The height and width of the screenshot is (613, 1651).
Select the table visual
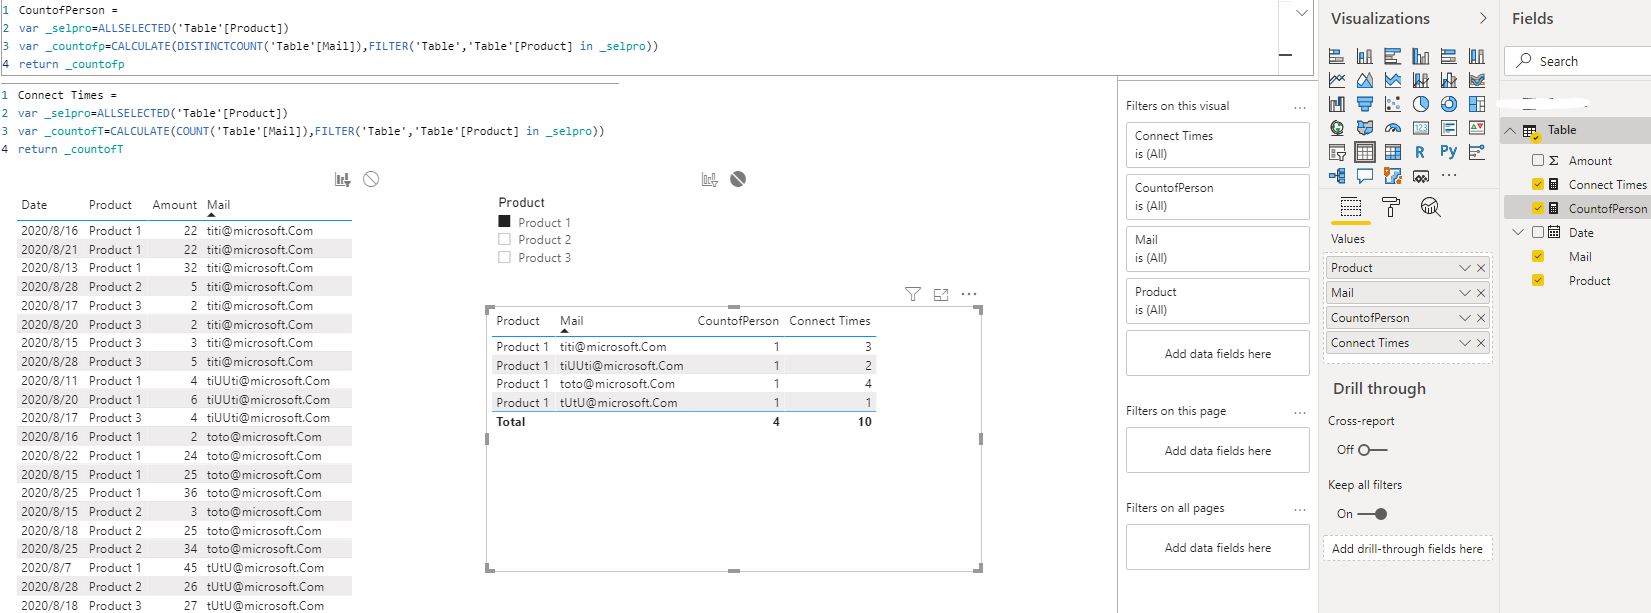coord(1364,152)
